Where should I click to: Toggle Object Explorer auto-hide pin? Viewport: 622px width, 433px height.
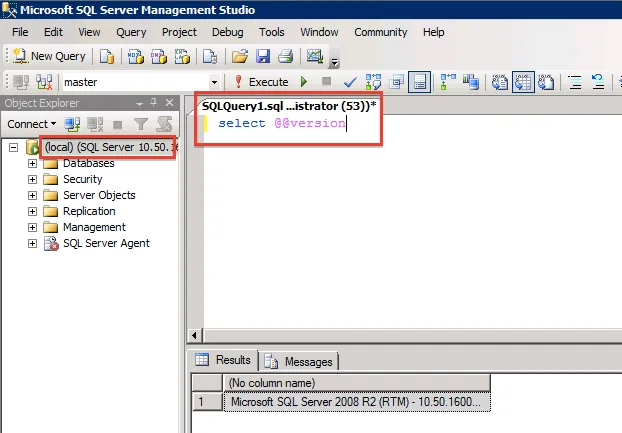[x=154, y=103]
